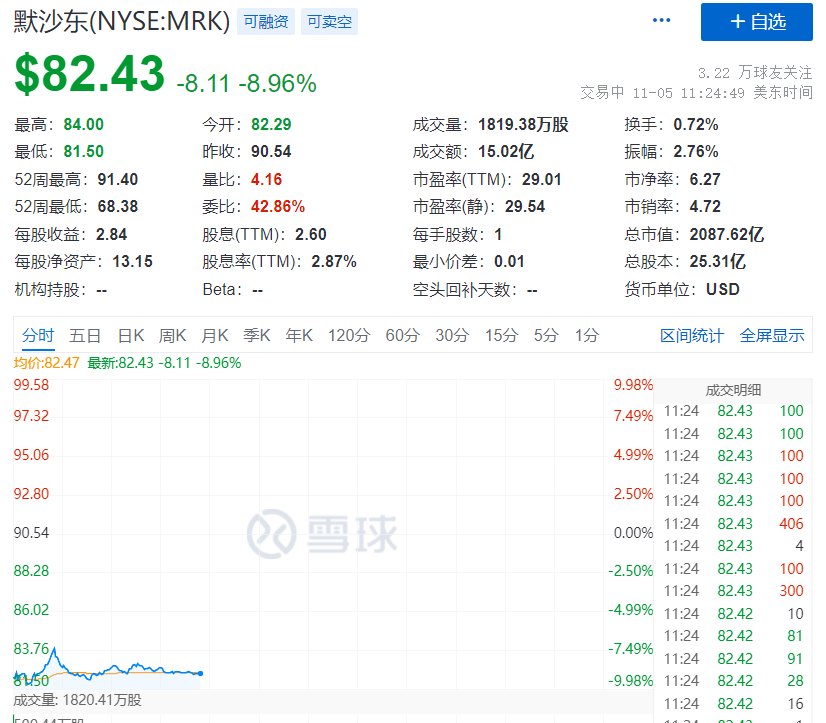826x723 pixels.
Task: Select the 年K yearly chart tab
Action: (297, 336)
